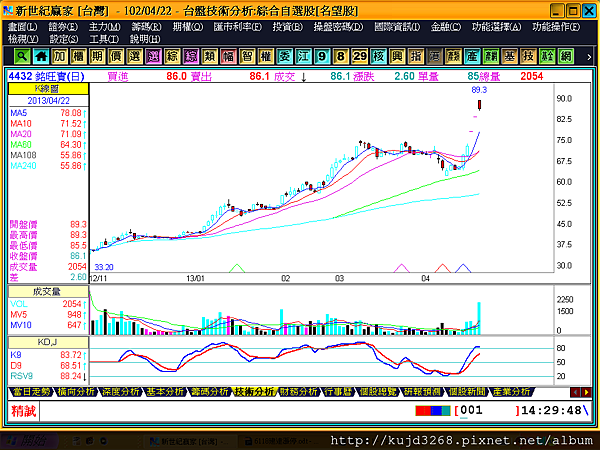
Task: Open the 國際資訊(I) menu
Action: pyautogui.click(x=397, y=27)
